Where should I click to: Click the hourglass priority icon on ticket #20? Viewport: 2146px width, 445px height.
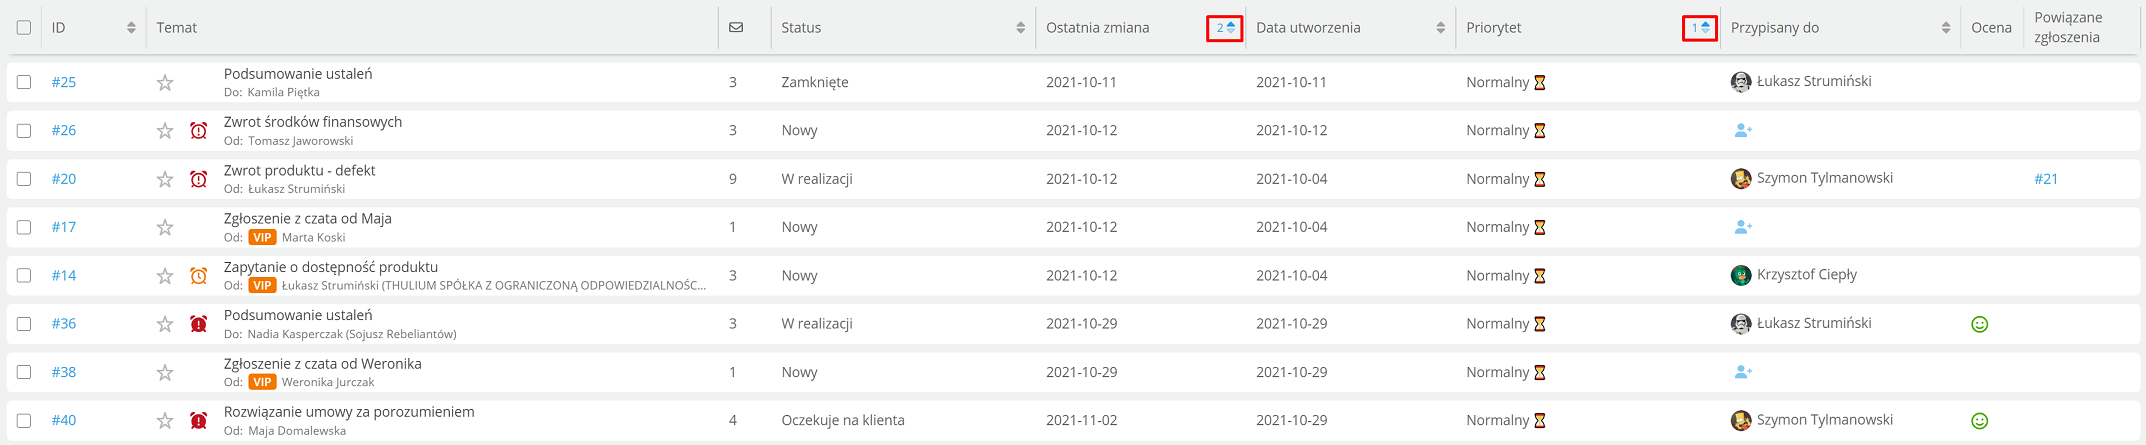(1540, 179)
